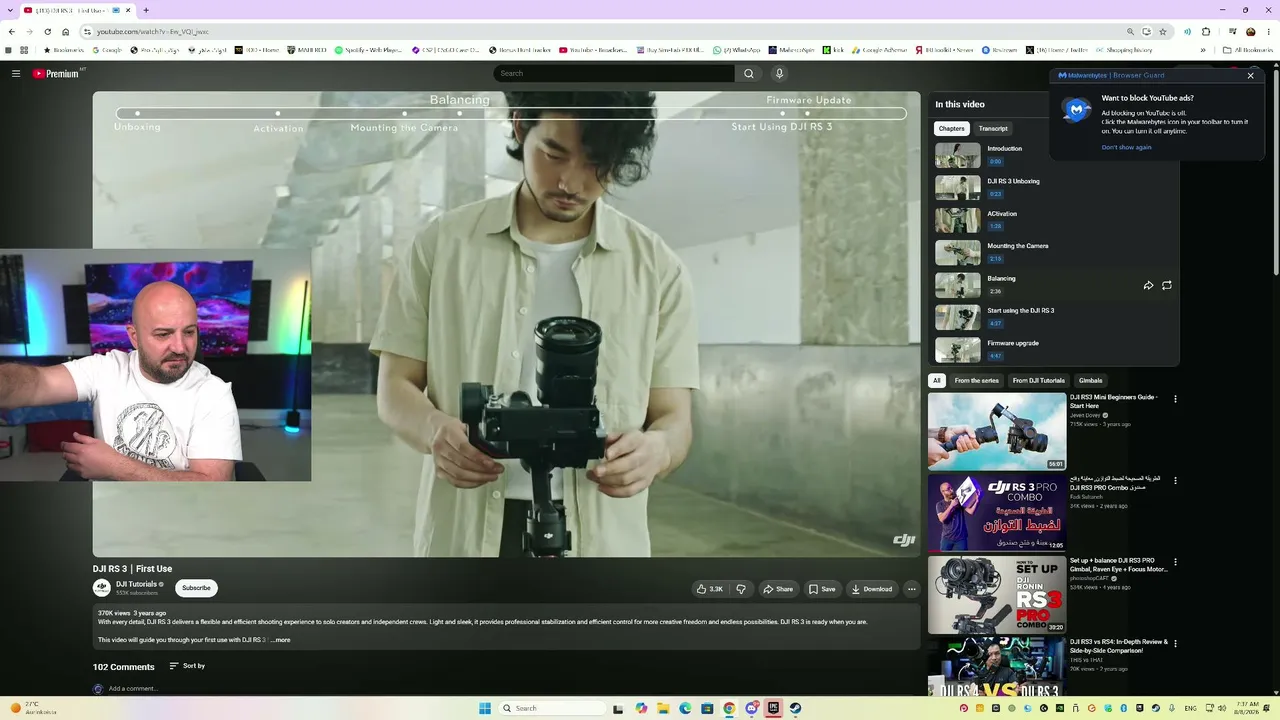
Task: Click the Windows taskbar Search box
Action: tap(553, 708)
